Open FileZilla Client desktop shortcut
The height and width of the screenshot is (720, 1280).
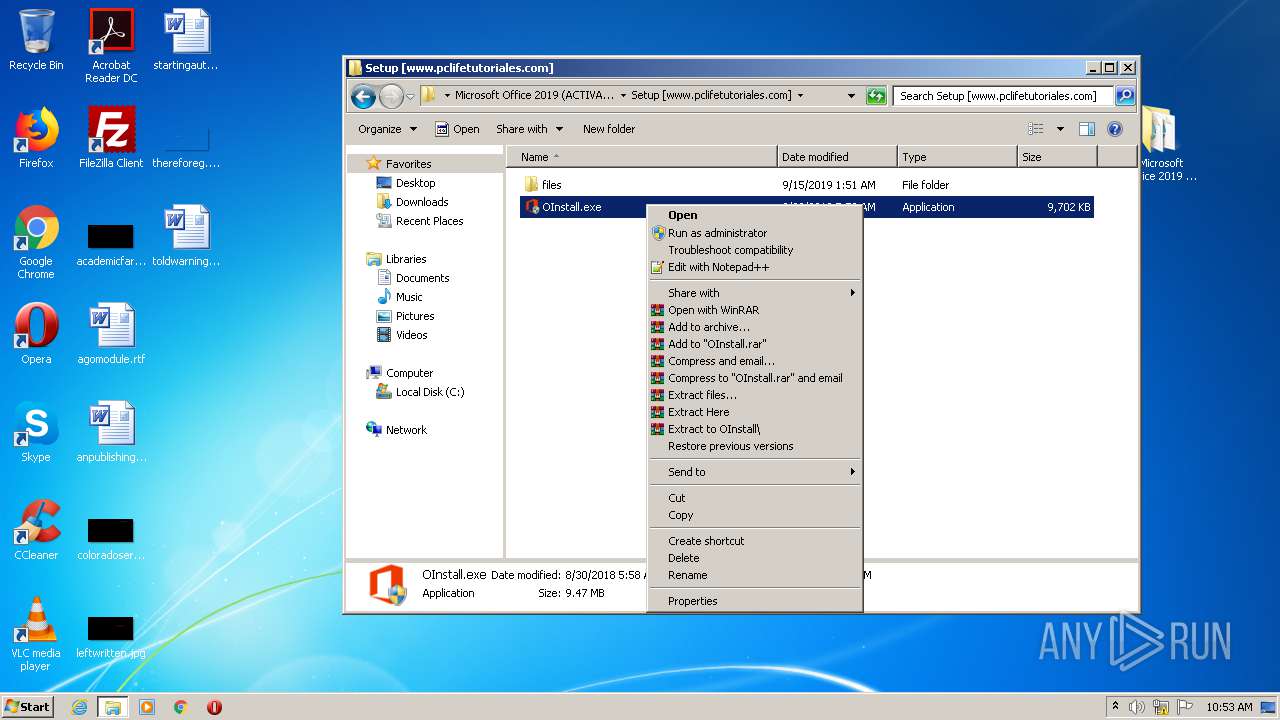coord(111,138)
